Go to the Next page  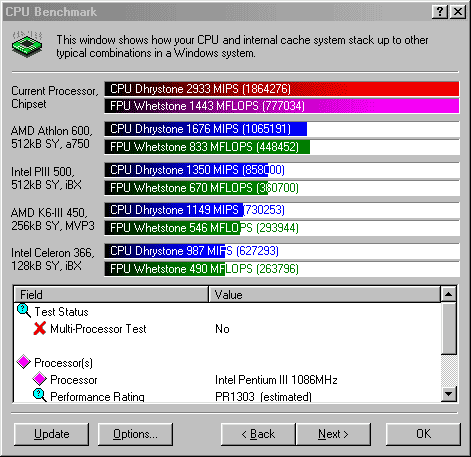coord(333,434)
